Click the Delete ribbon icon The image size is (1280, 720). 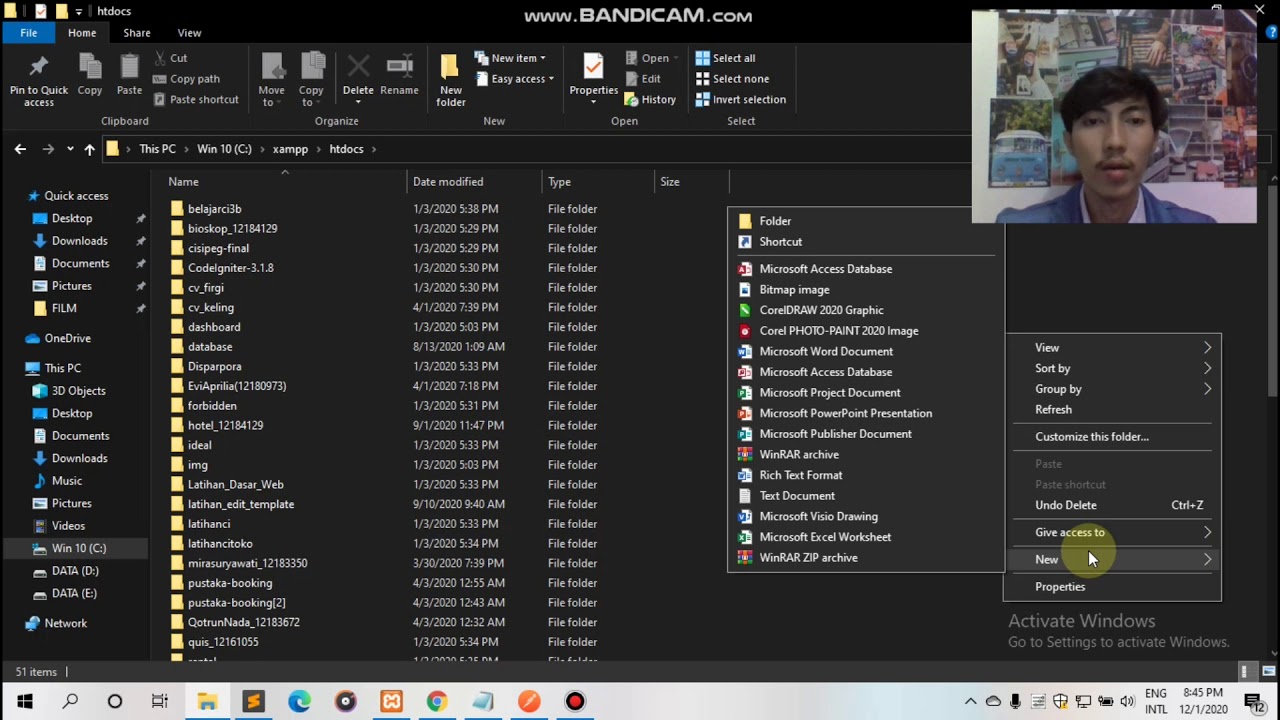click(358, 76)
